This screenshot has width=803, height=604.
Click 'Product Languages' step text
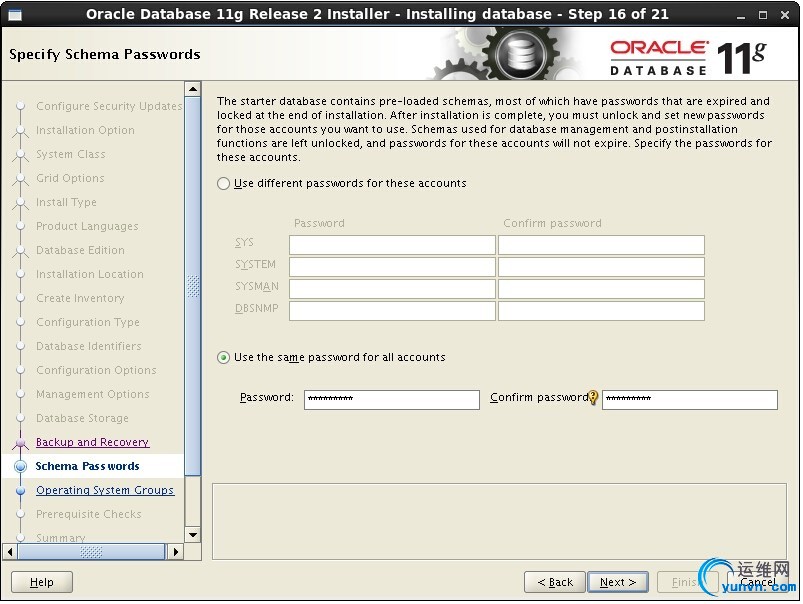tap(87, 226)
